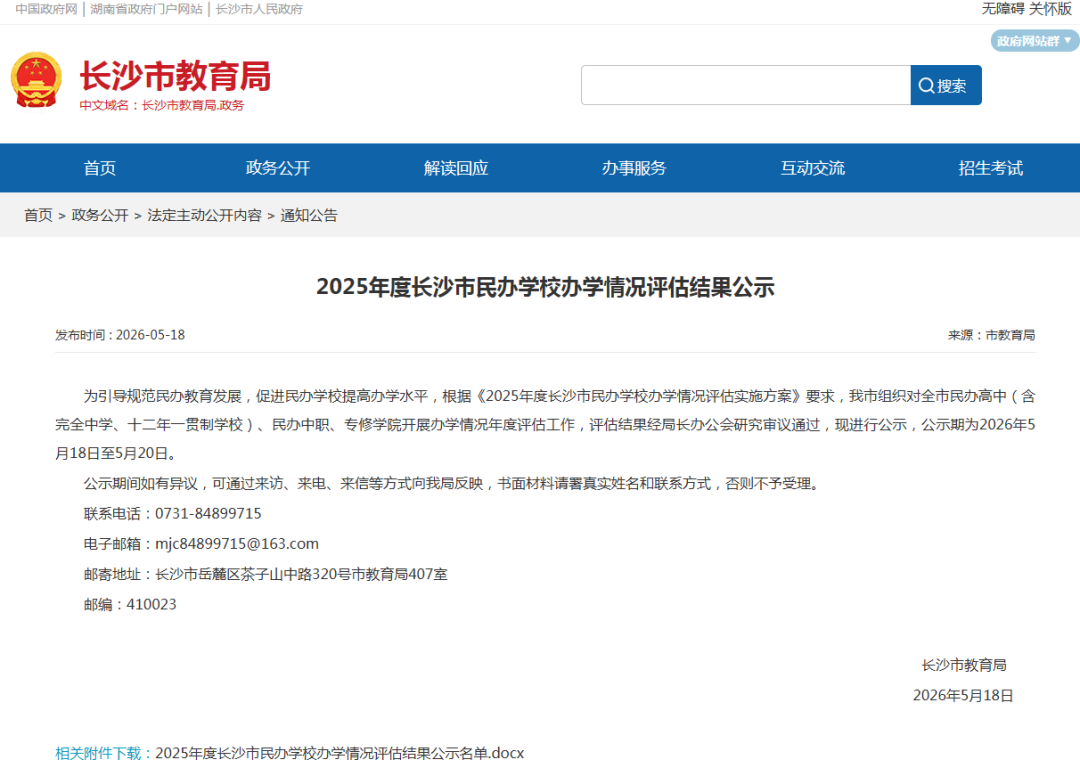Open 招生考试 in the navigation bar
Viewport: 1080px width, 768px height.
pos(990,168)
